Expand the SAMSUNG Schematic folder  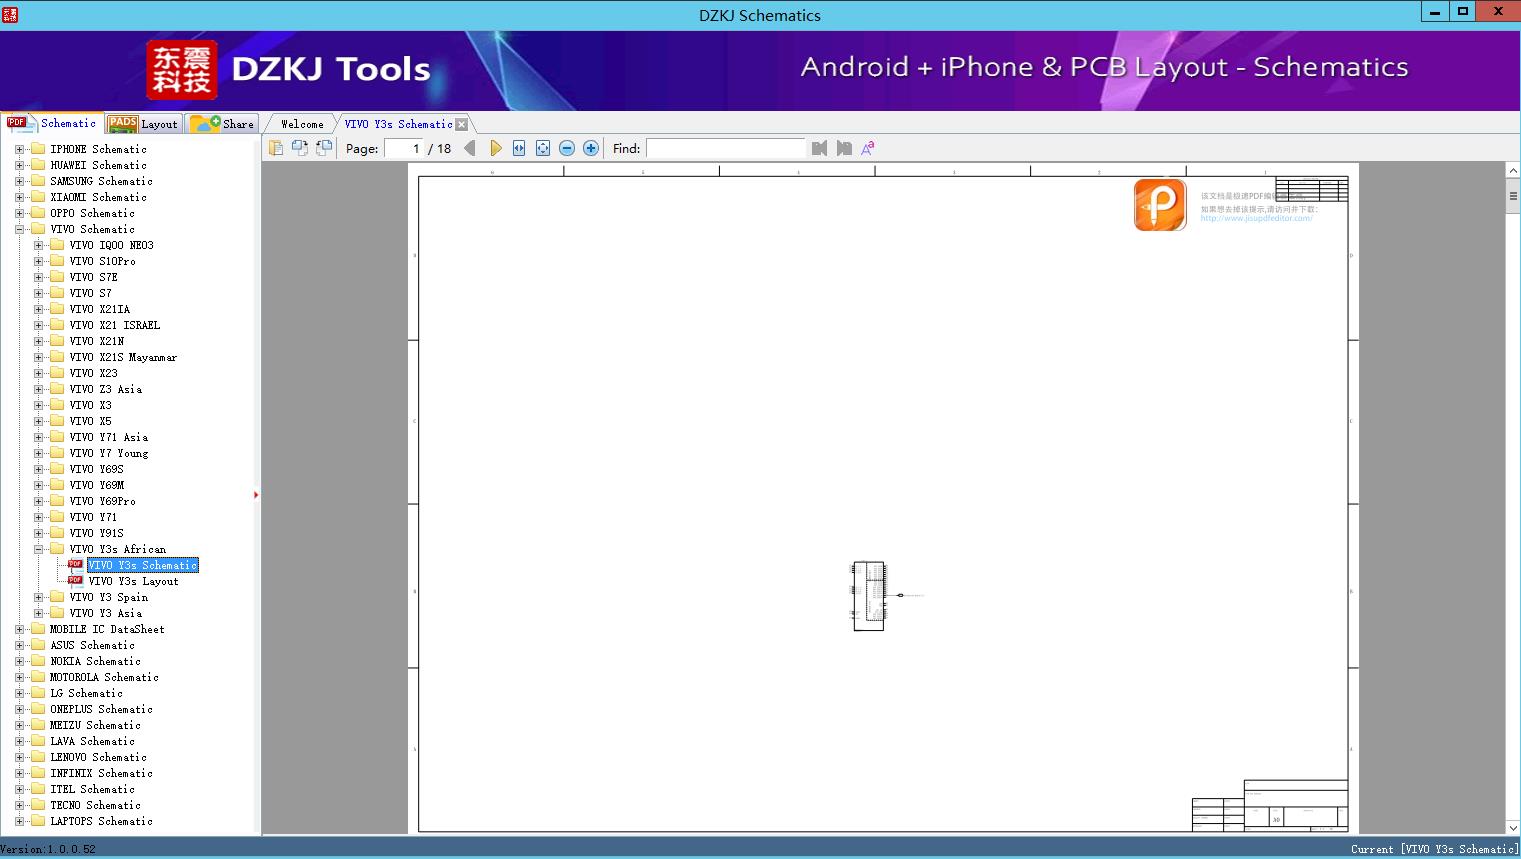tap(19, 181)
